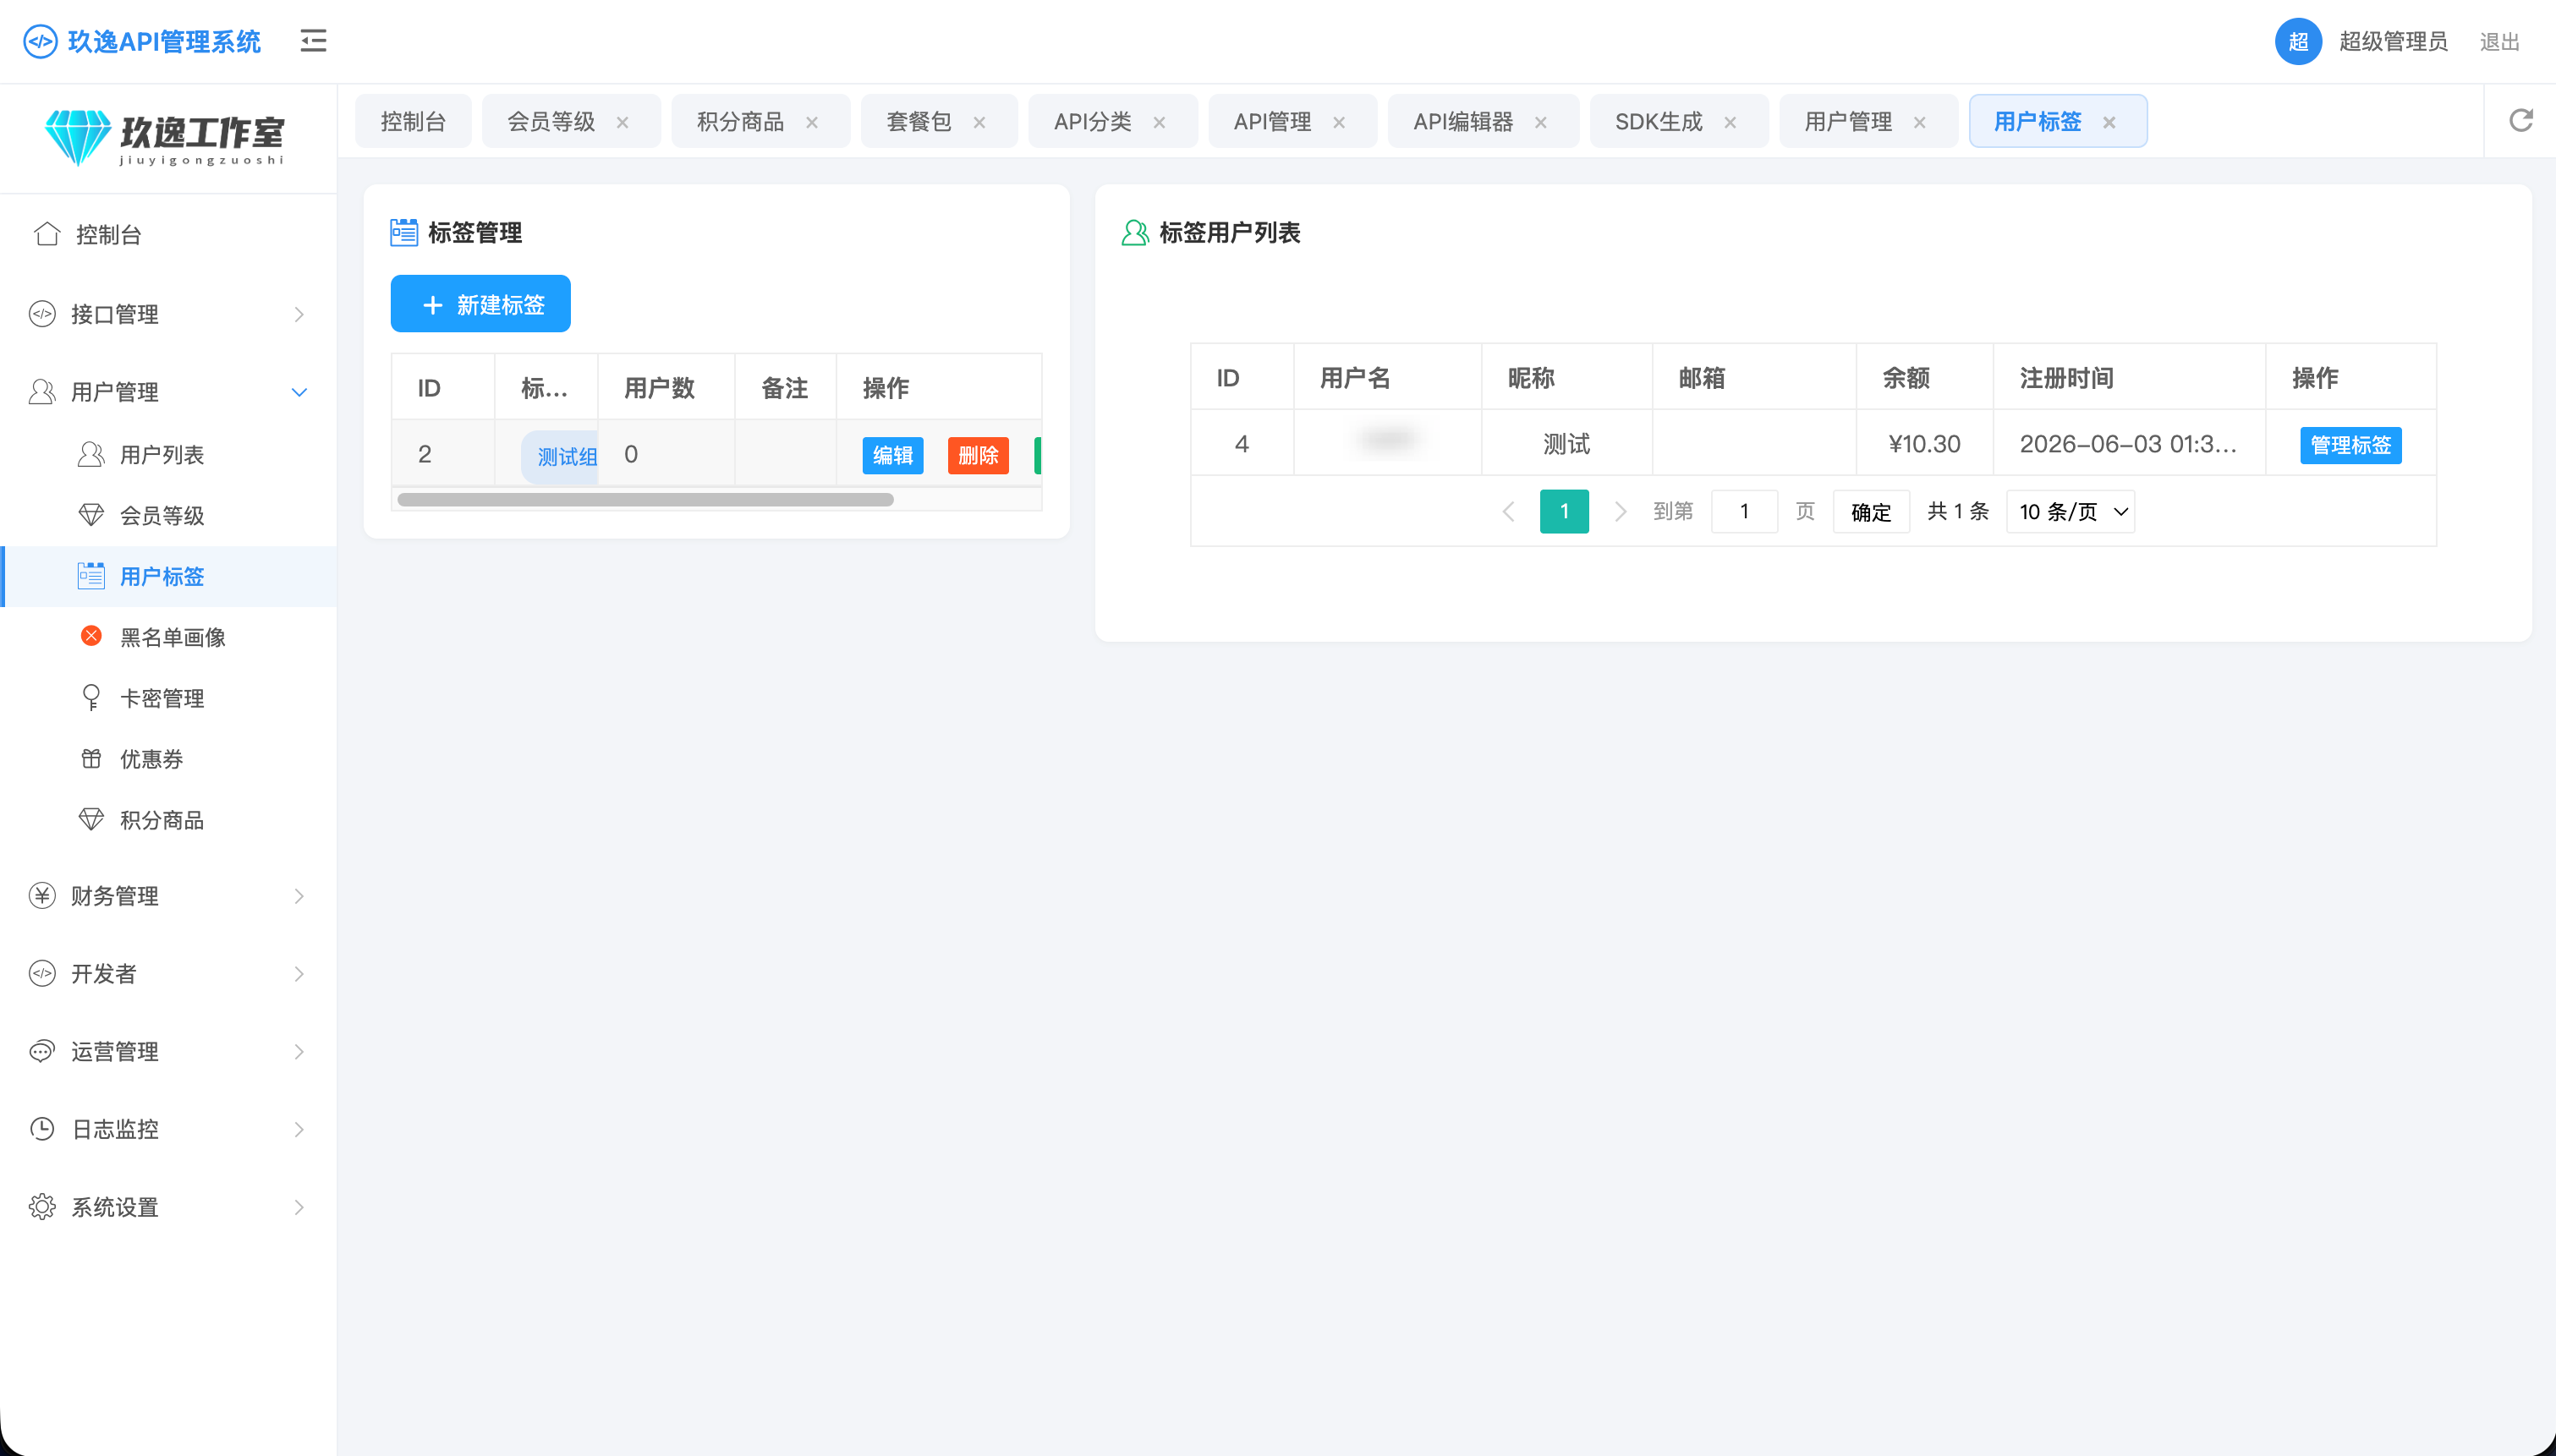Viewport: 2556px width, 1456px height.
Task: Close the SDK生成 tab
Action: [x=1730, y=122]
